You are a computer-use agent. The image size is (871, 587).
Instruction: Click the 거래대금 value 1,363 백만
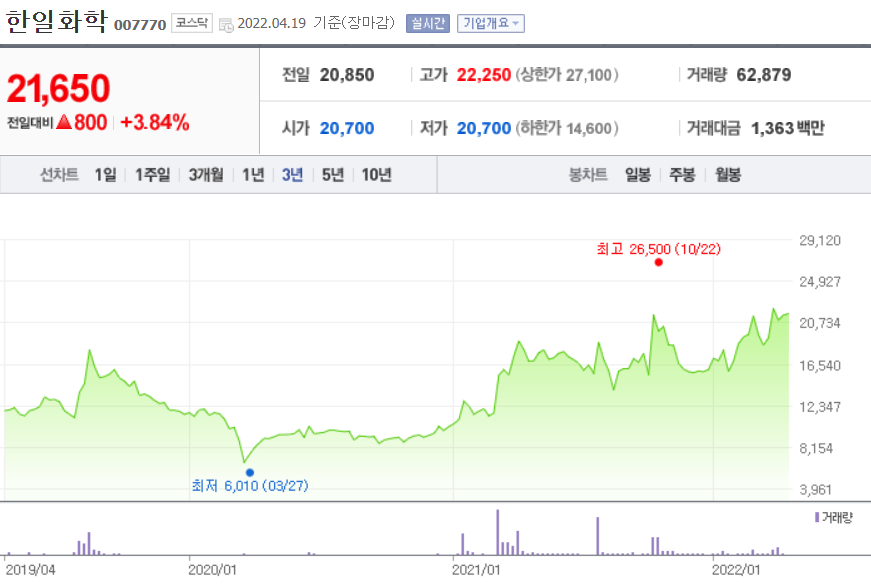(x=788, y=128)
